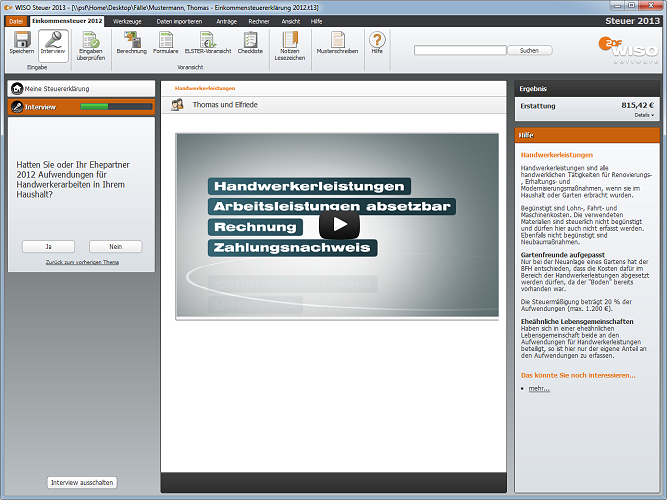Click the Gartenfreunde aufgepasst help heading

(563, 255)
